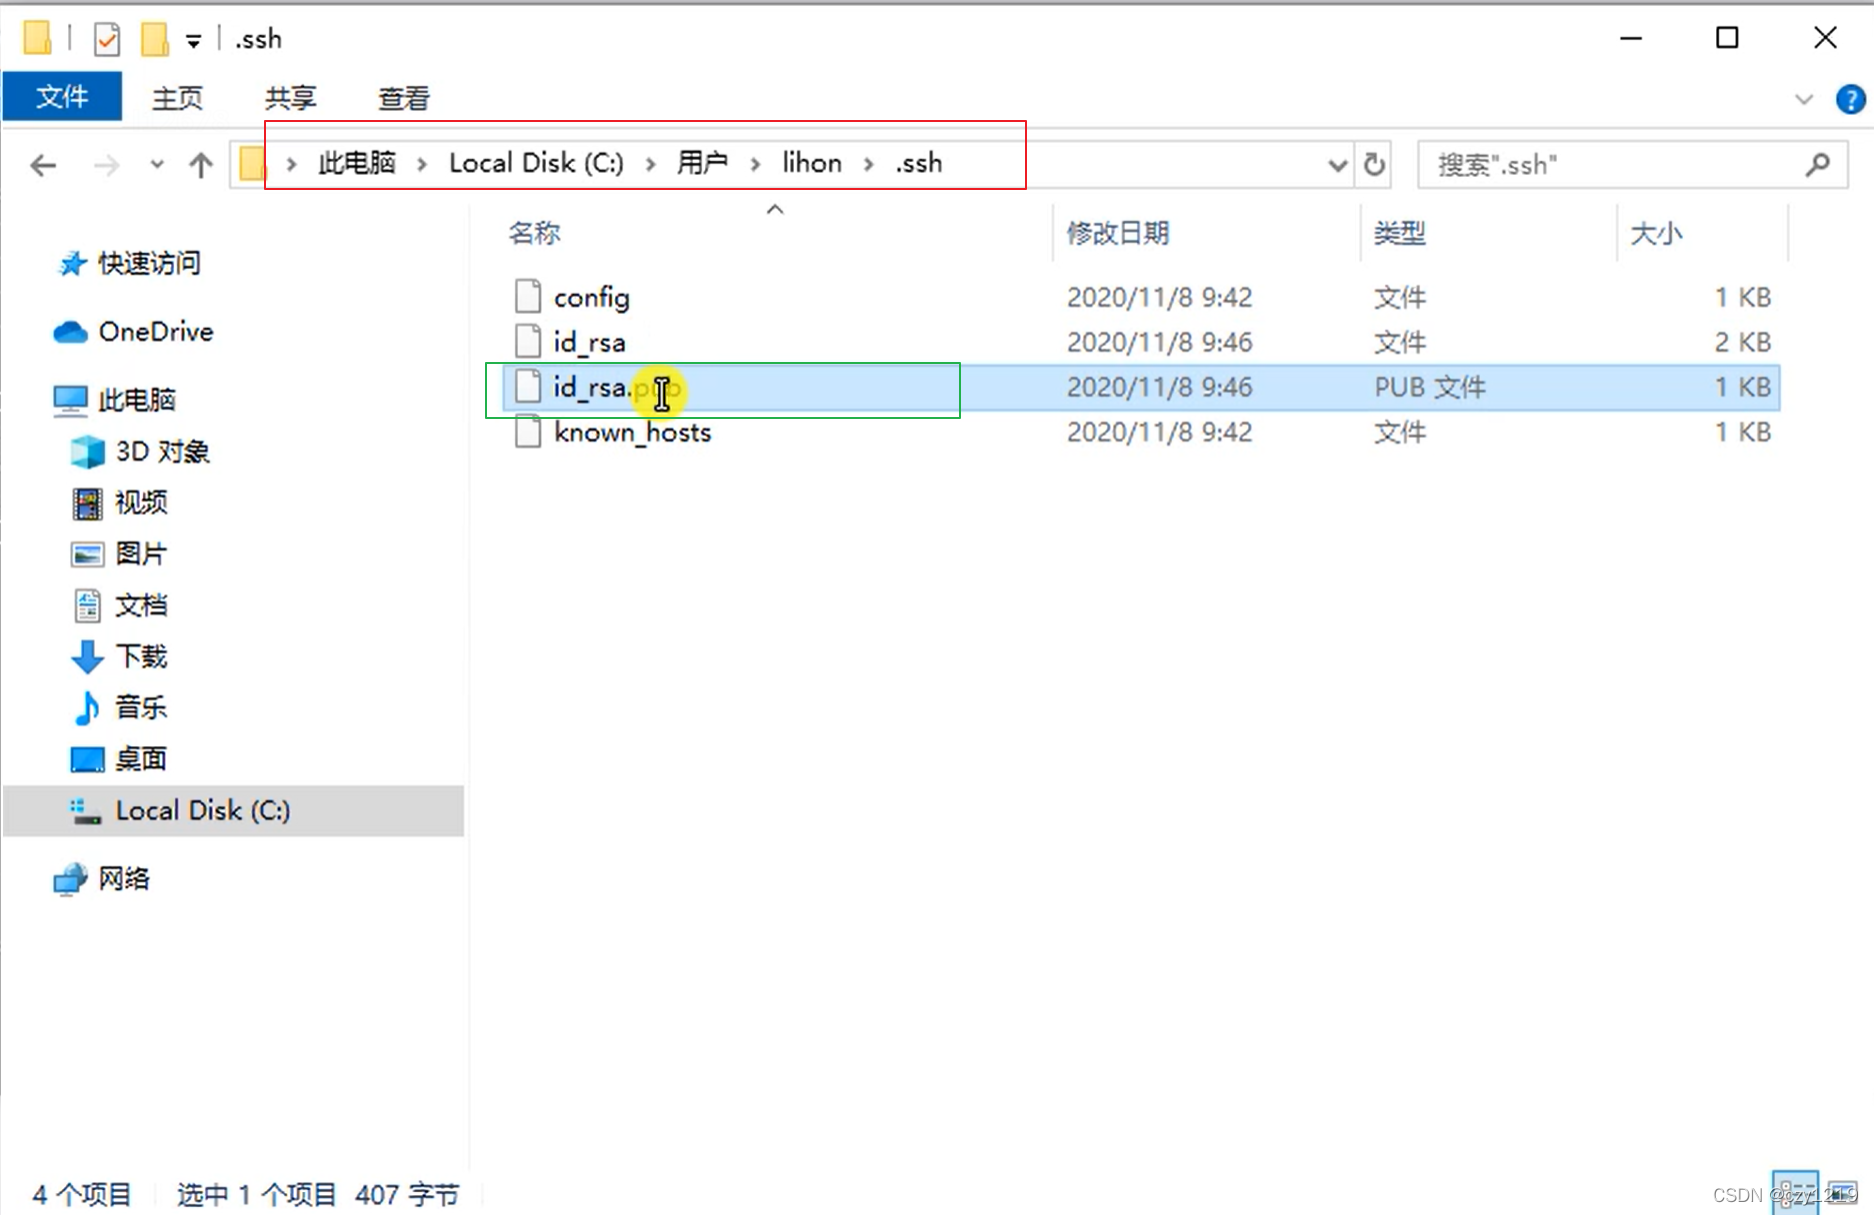Select the known_hosts file
Viewport: 1874px width, 1215px height.
(632, 432)
